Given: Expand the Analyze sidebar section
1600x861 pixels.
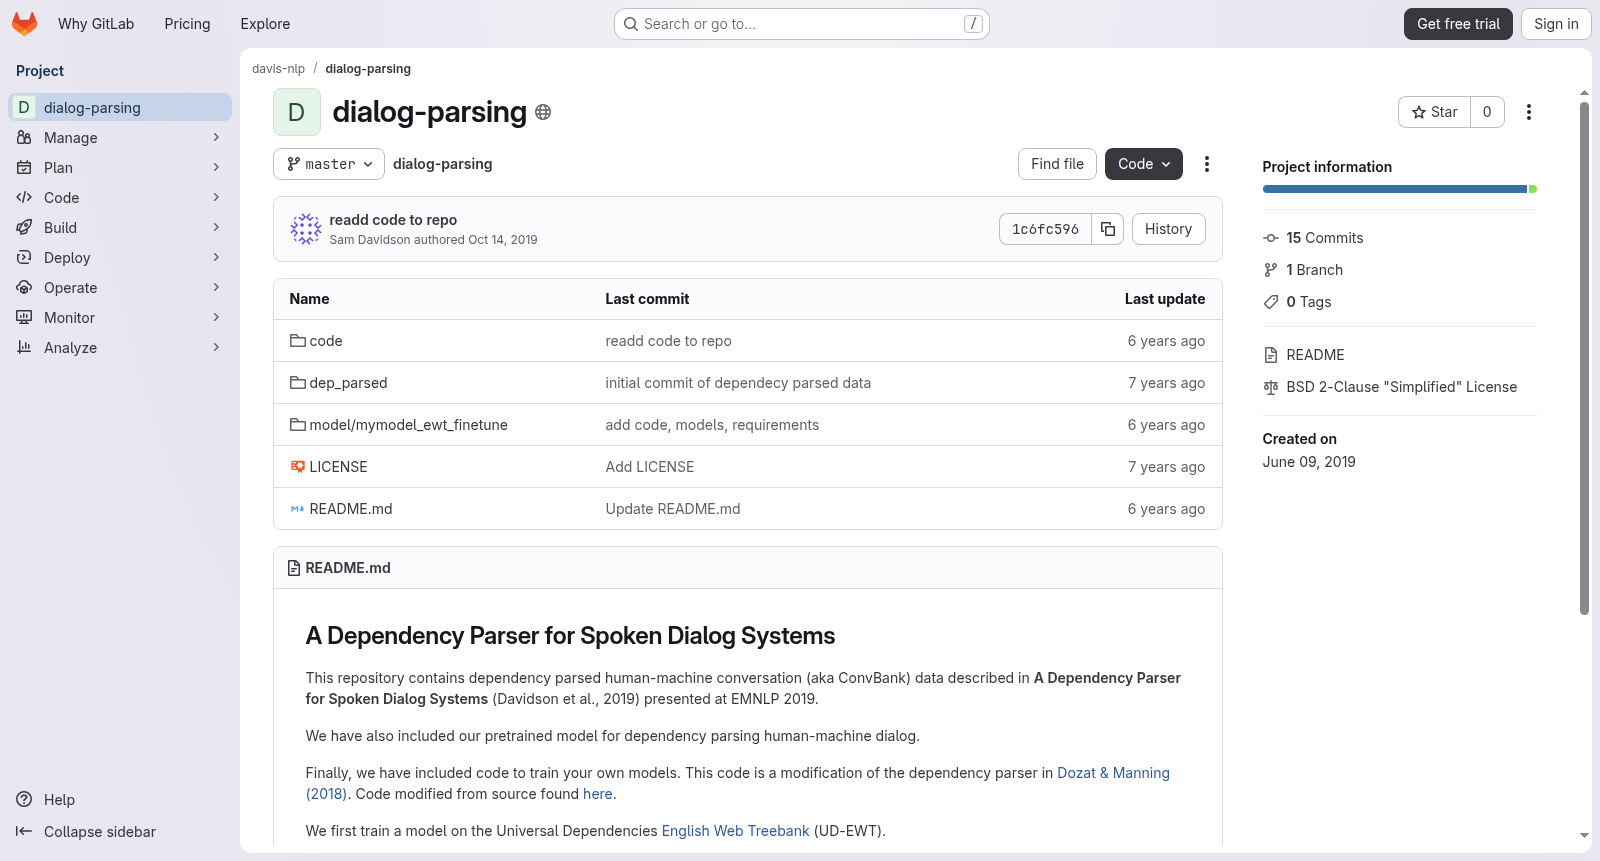Looking at the screenshot, I should (216, 347).
